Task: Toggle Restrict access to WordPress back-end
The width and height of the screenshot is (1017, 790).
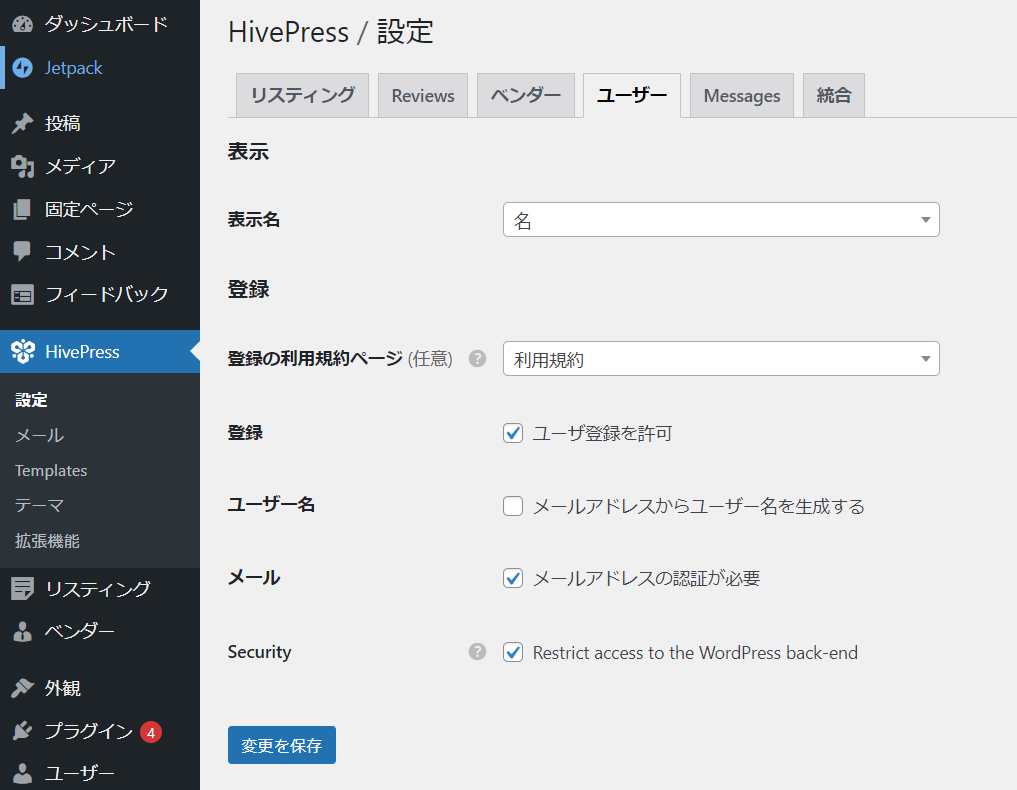Action: [x=513, y=652]
